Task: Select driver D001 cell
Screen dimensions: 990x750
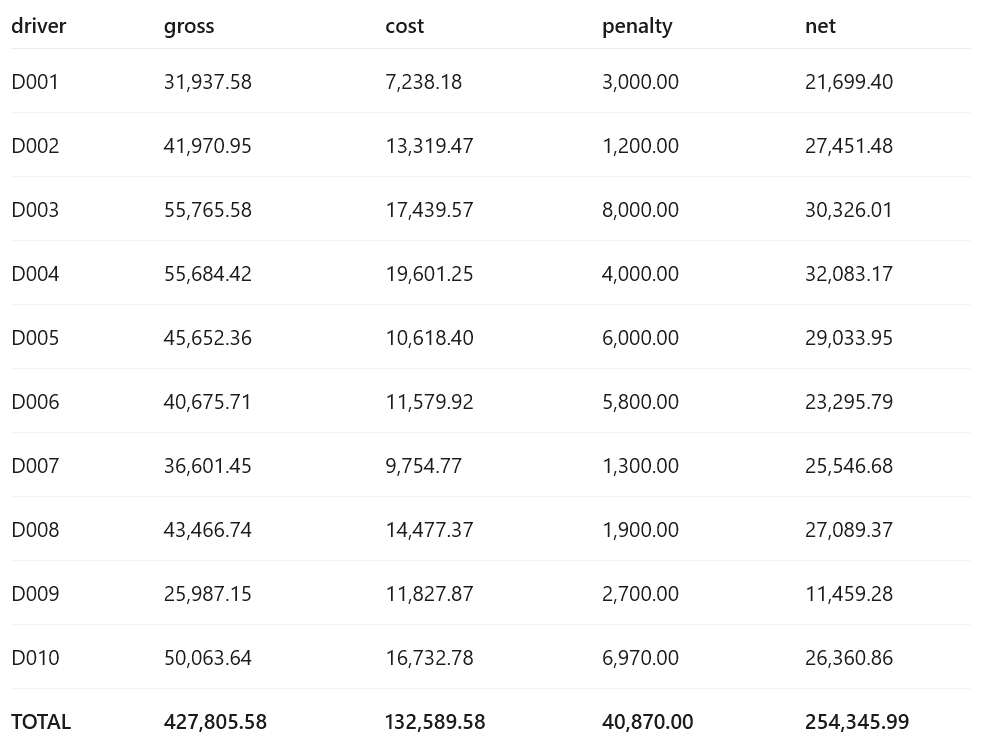Action: [35, 82]
